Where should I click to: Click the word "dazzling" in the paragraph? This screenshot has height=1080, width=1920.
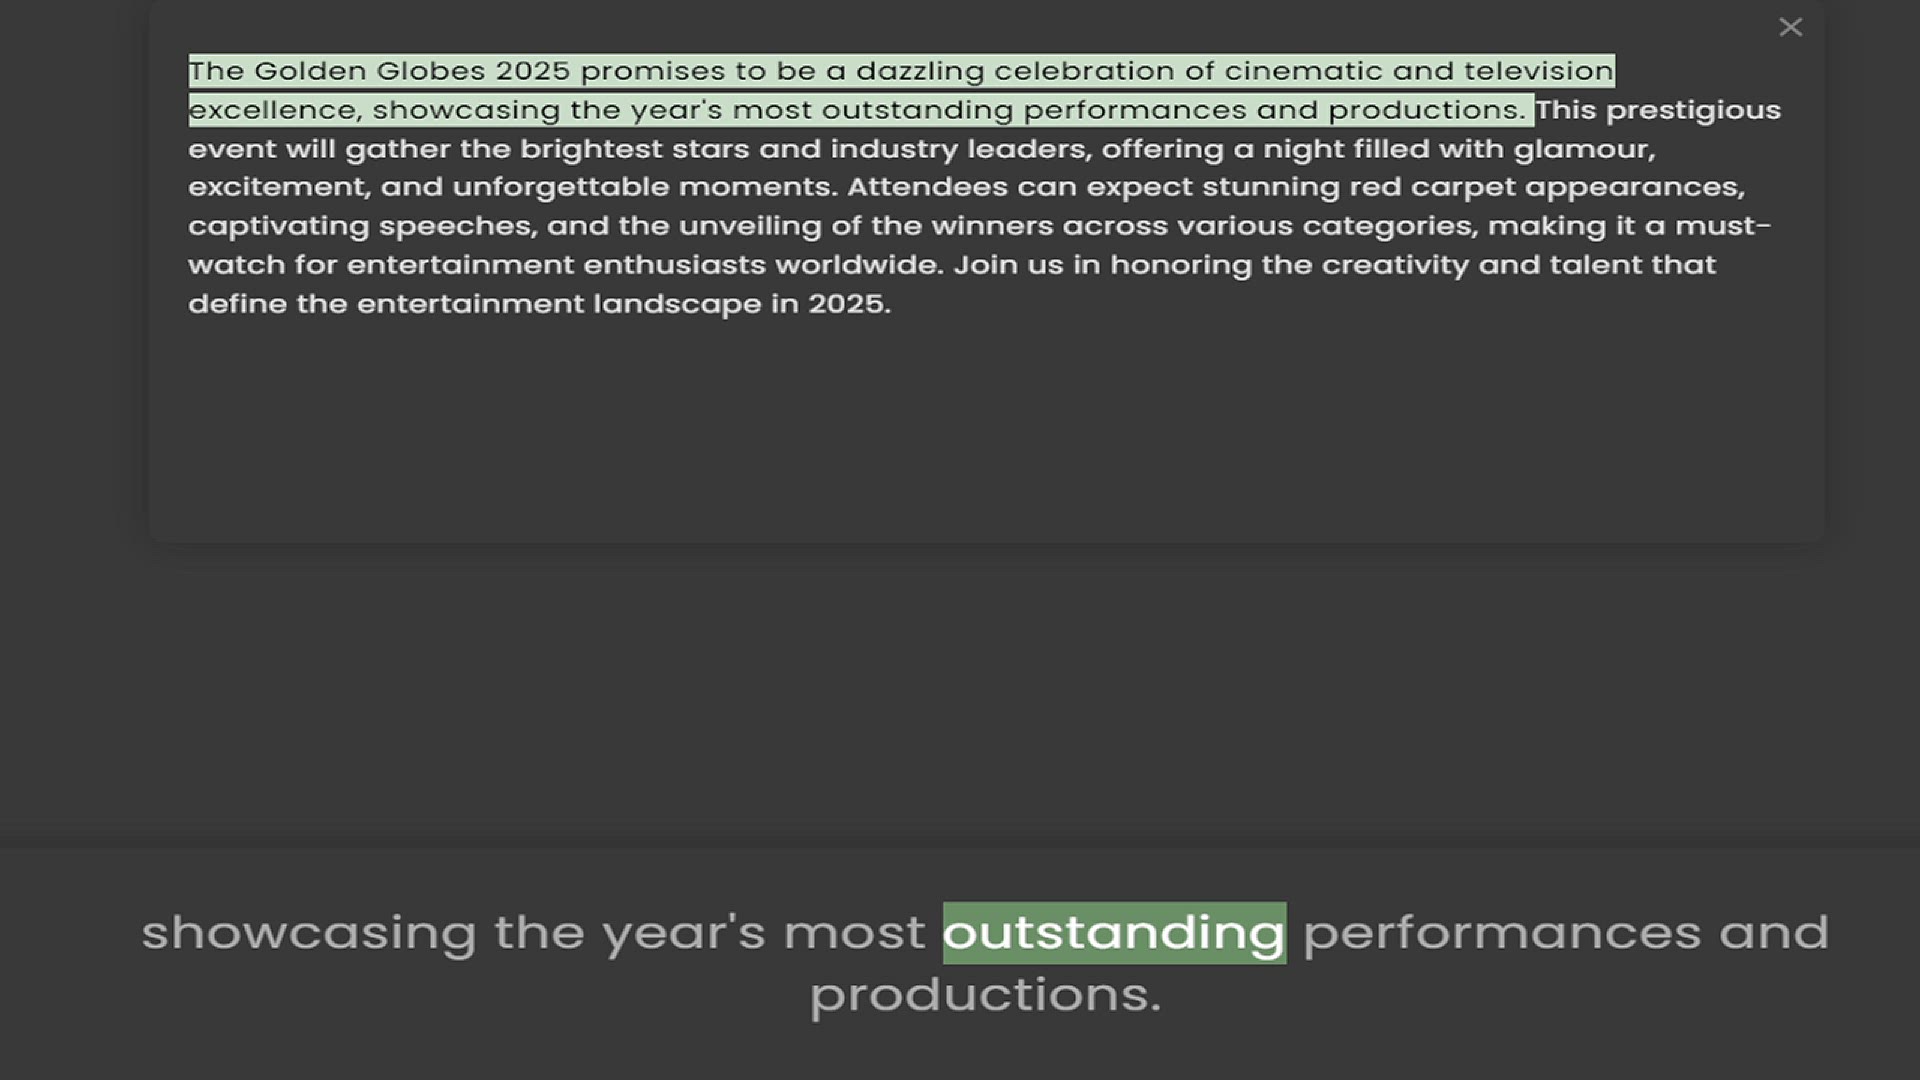[920, 71]
